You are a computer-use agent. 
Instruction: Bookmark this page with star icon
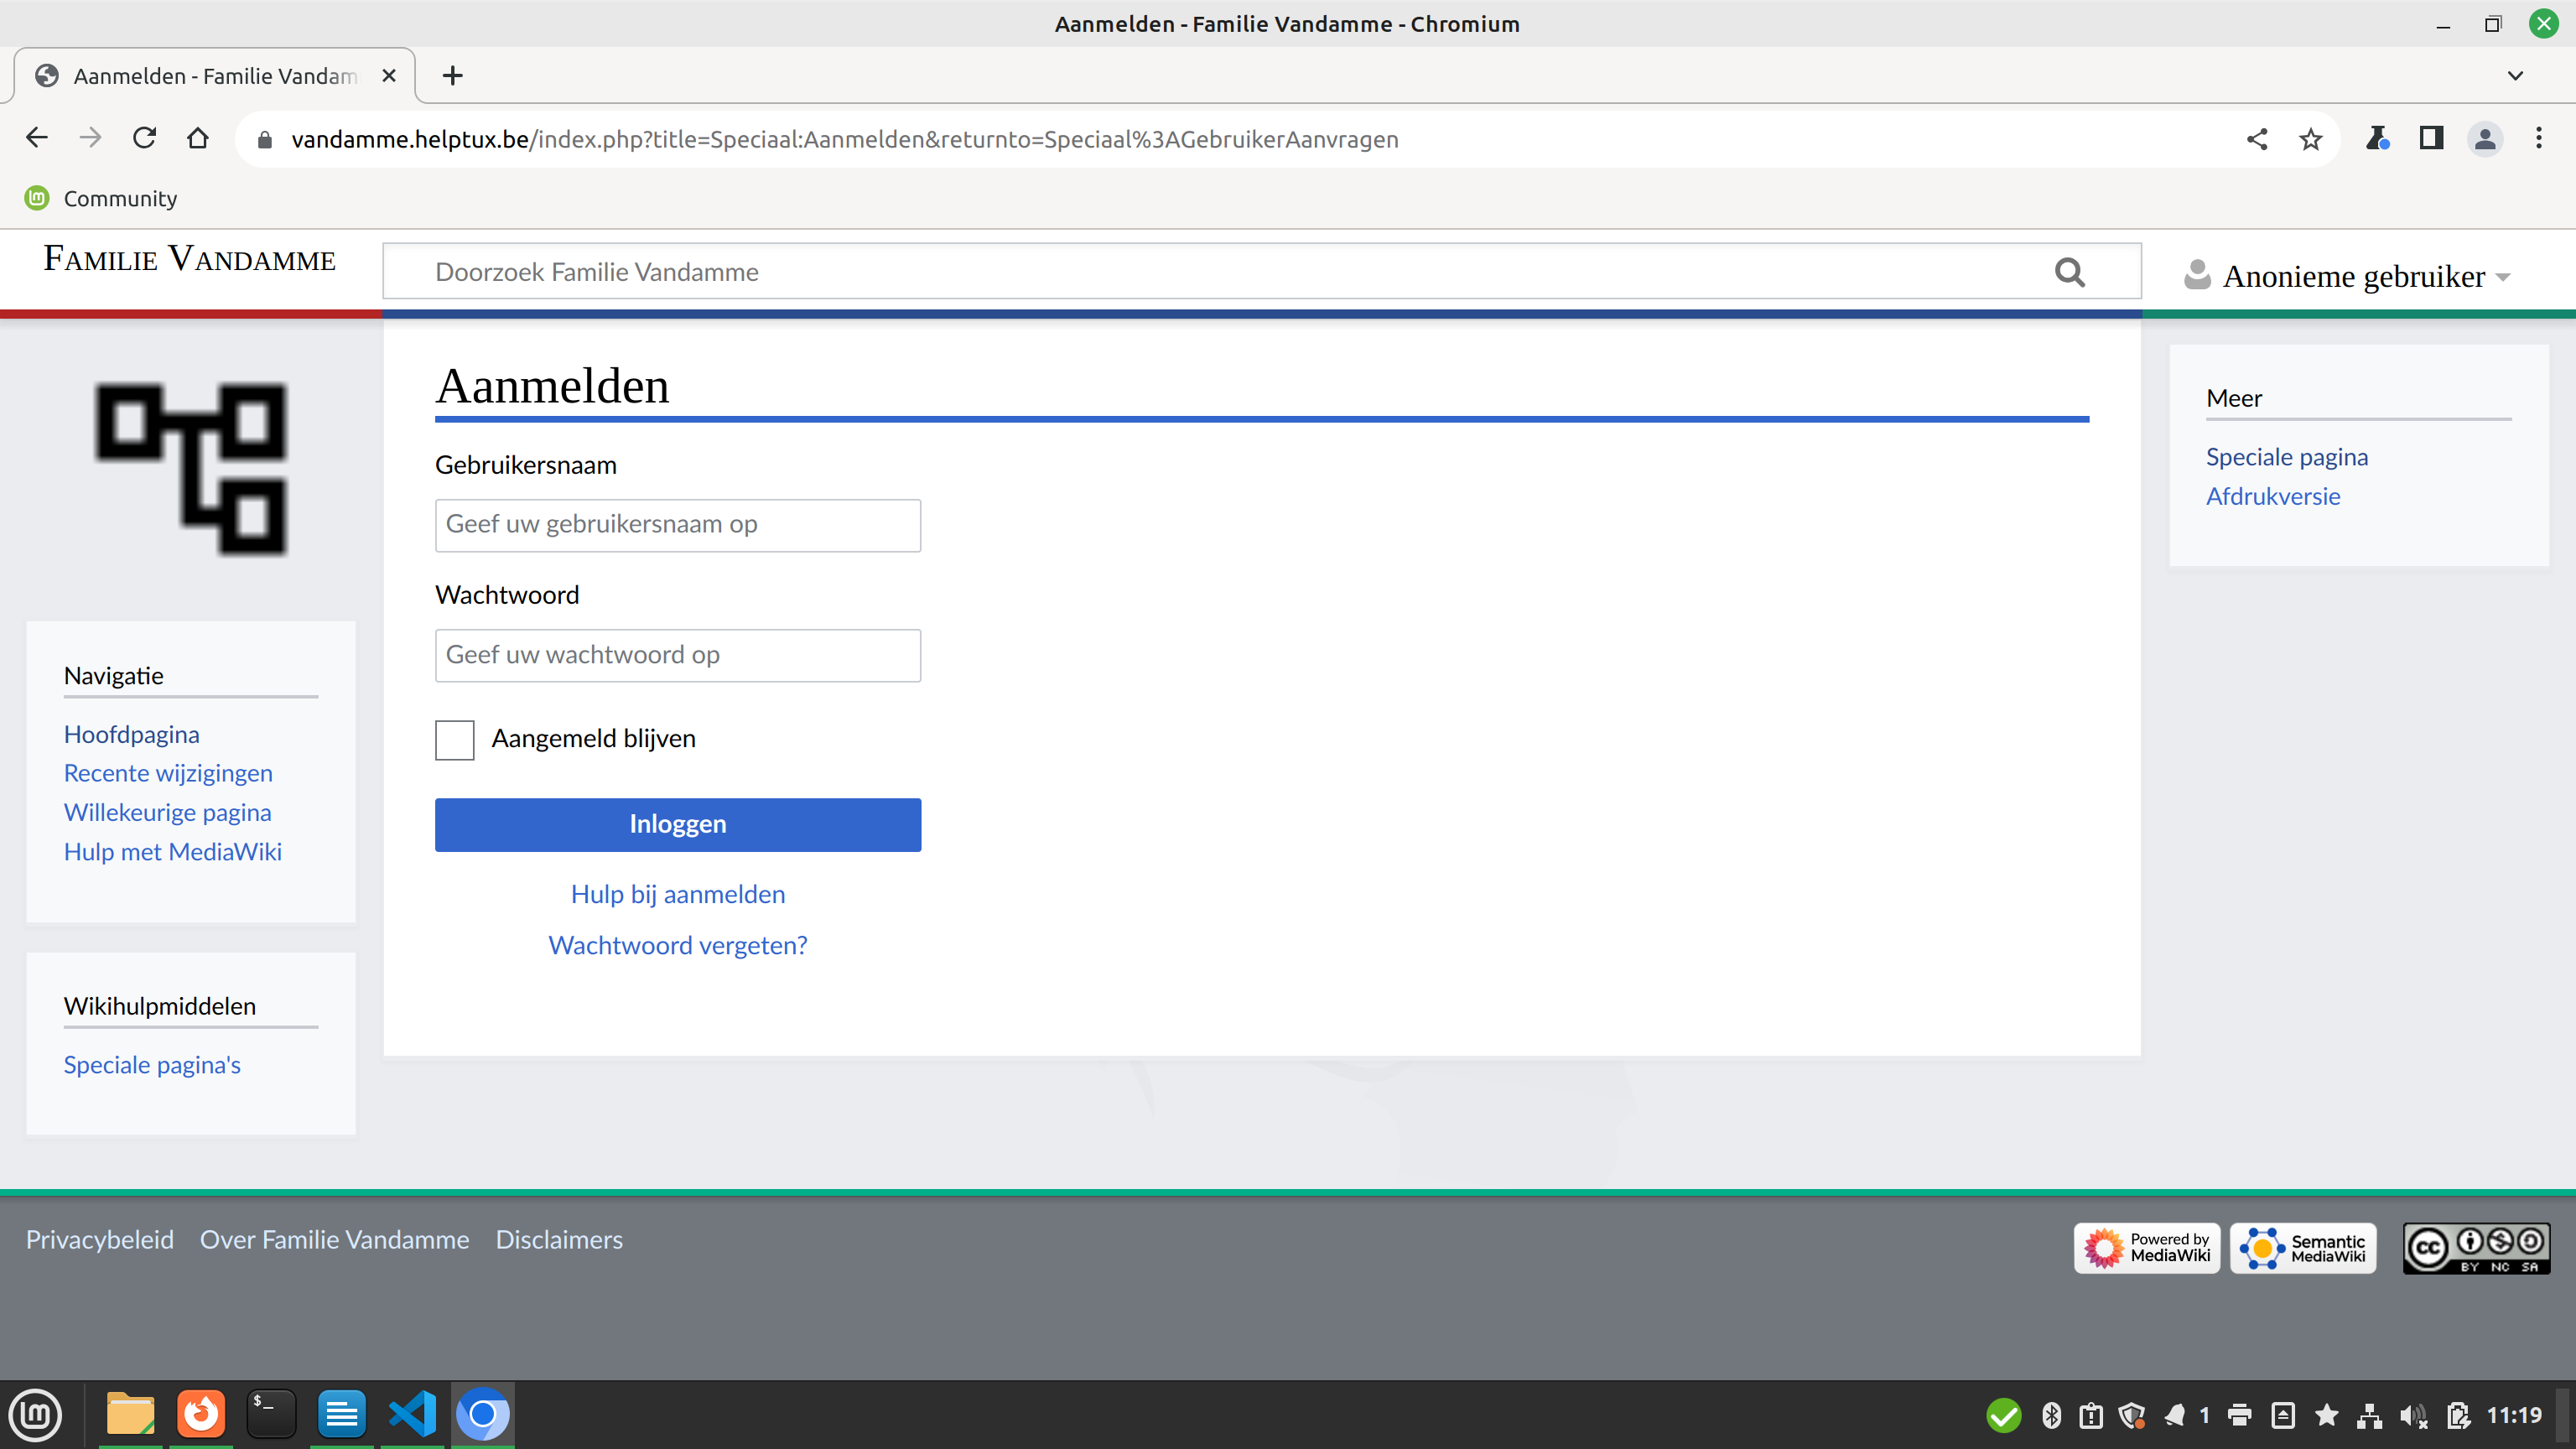[2310, 139]
